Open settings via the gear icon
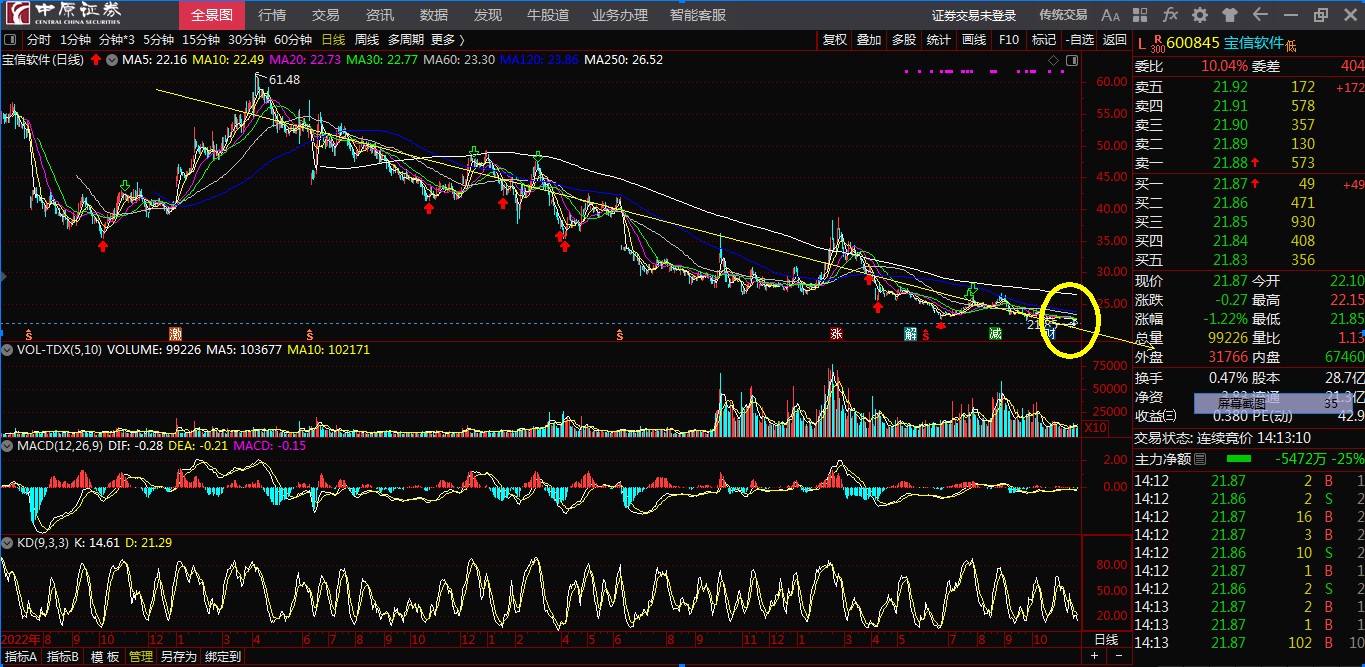This screenshot has width=1365, height=667. (1200, 15)
